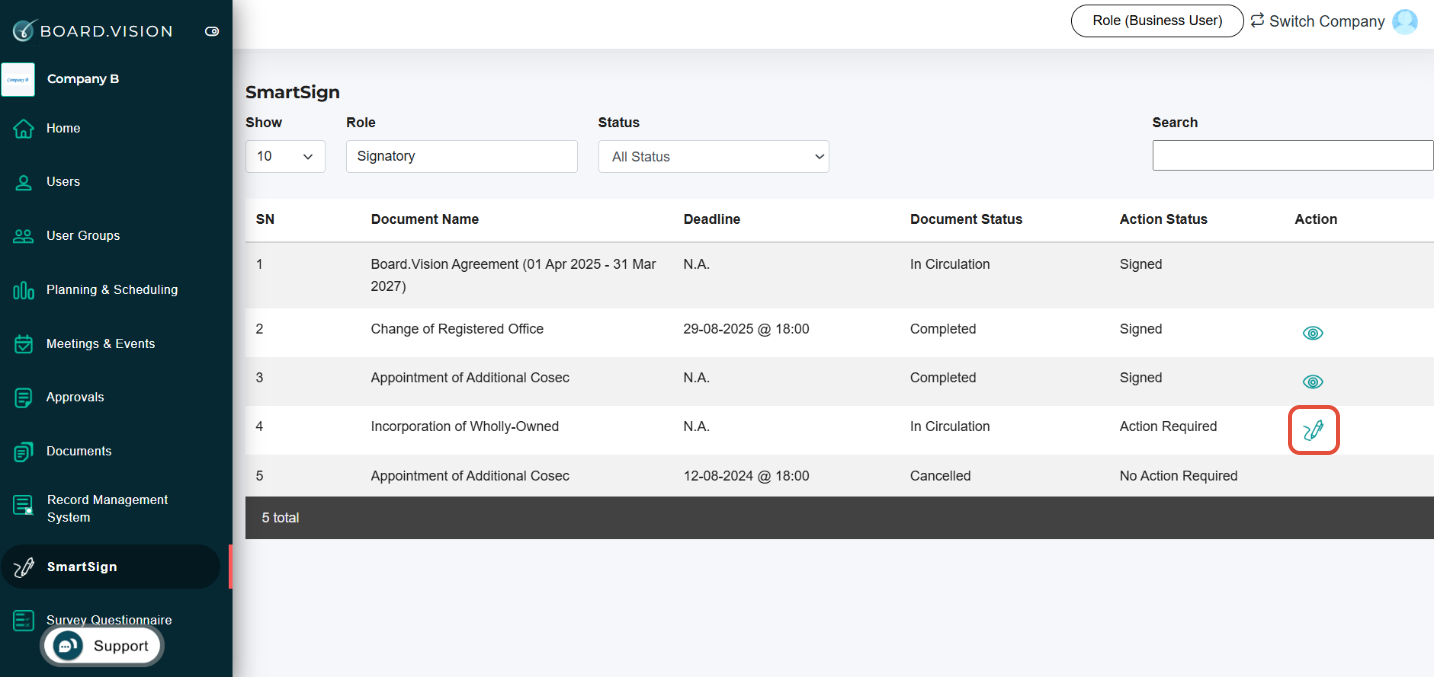This screenshot has width=1434, height=677.
Task: Navigate to Planning & Scheduling
Action: (112, 290)
